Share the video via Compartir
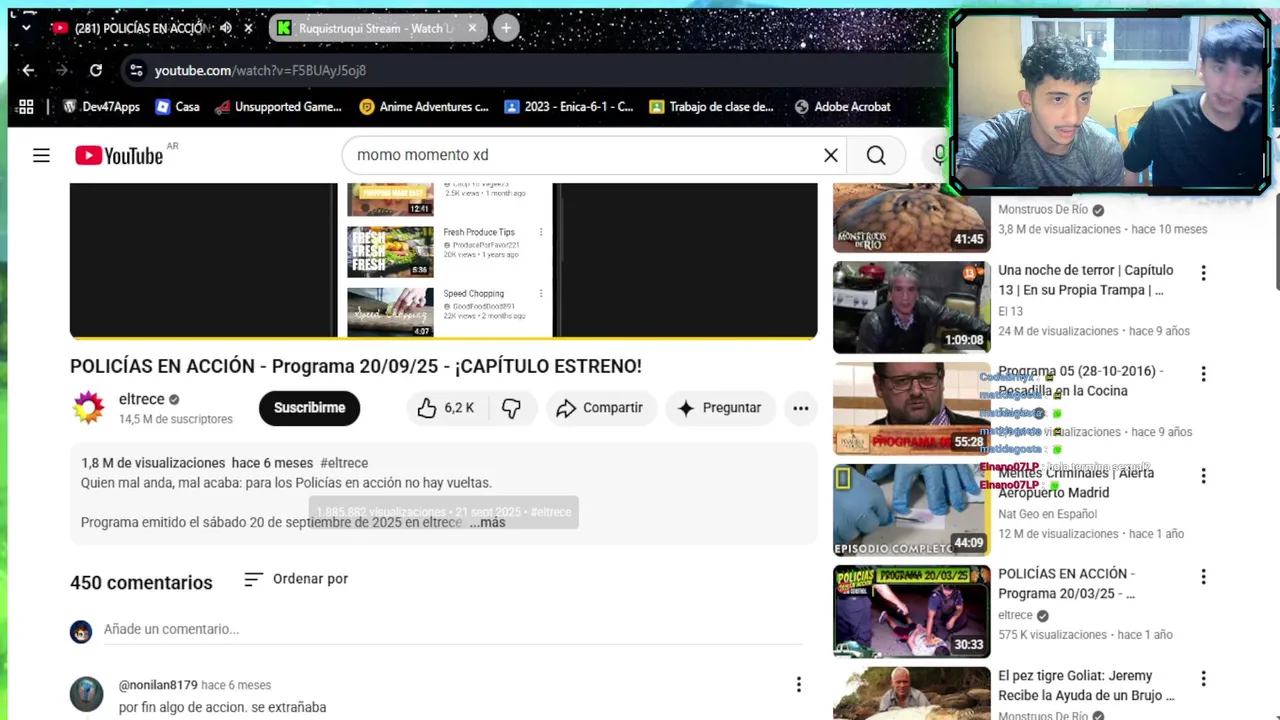Screen dimensions: 1280x720 (600, 408)
